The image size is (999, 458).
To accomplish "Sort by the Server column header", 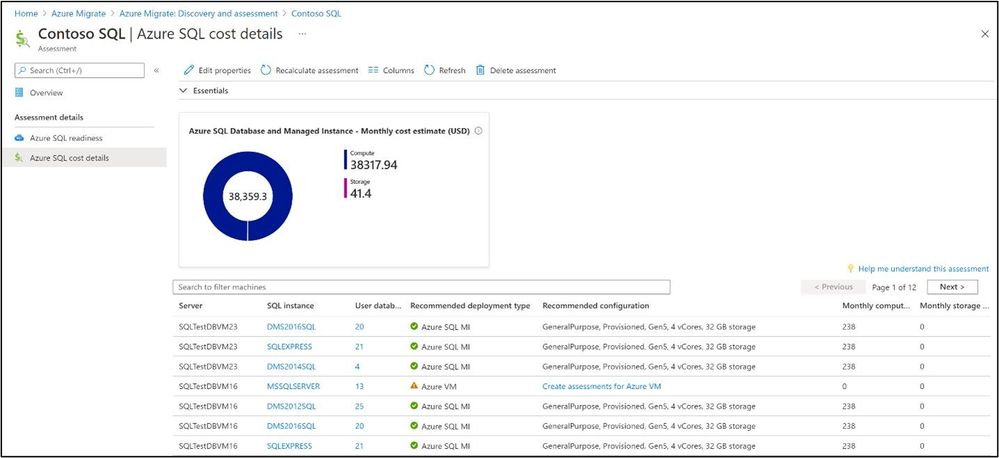I will click(x=190, y=306).
